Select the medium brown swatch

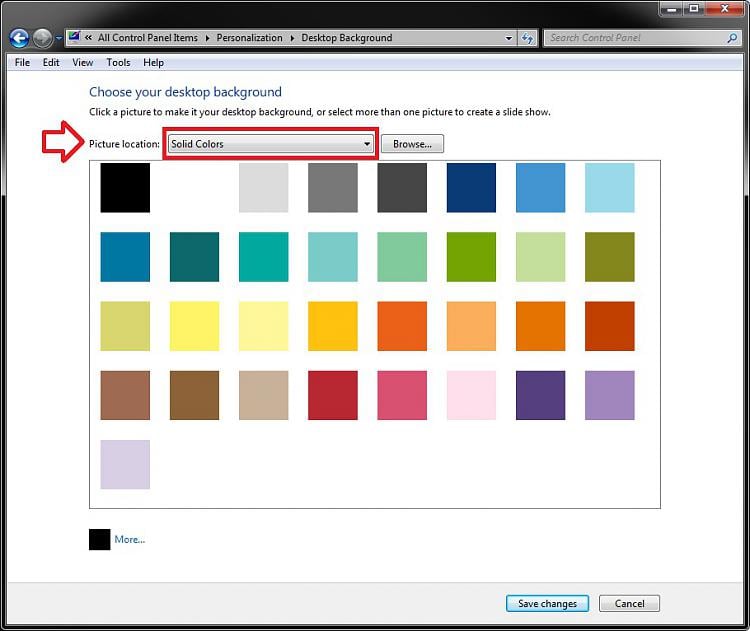(x=194, y=395)
